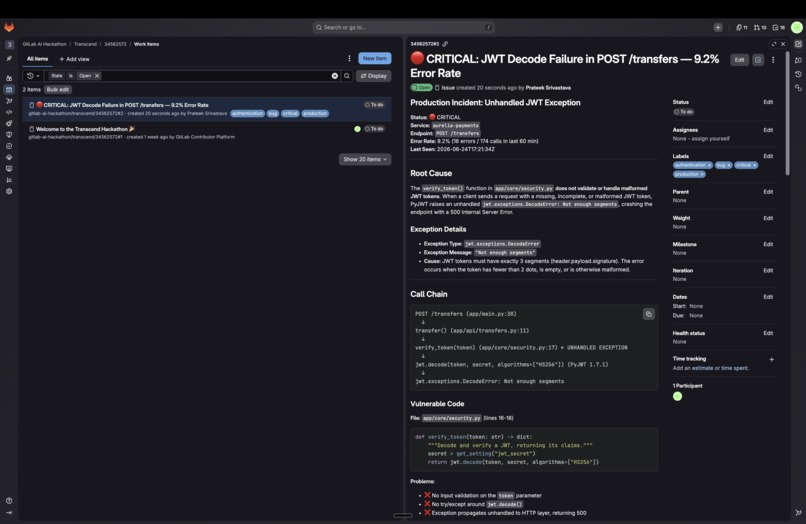806x524 pixels.
Task: Click the magnifier search icon in filter bar
Action: tap(347, 76)
